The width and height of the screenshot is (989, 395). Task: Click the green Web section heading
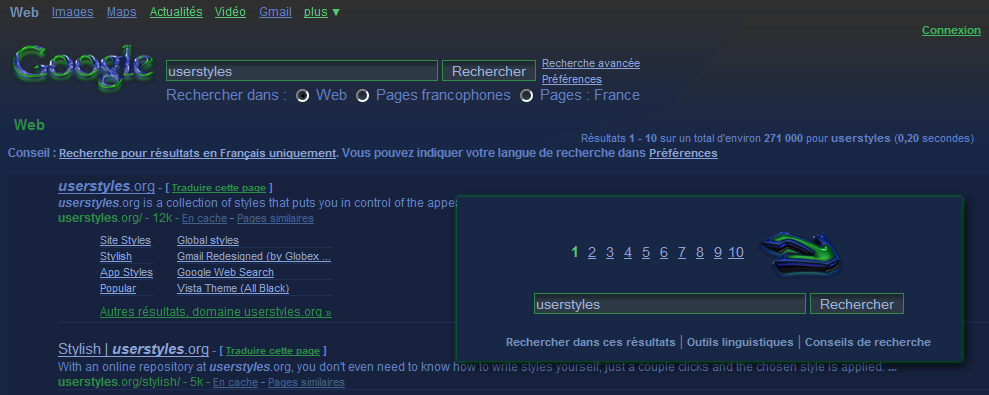(x=30, y=125)
